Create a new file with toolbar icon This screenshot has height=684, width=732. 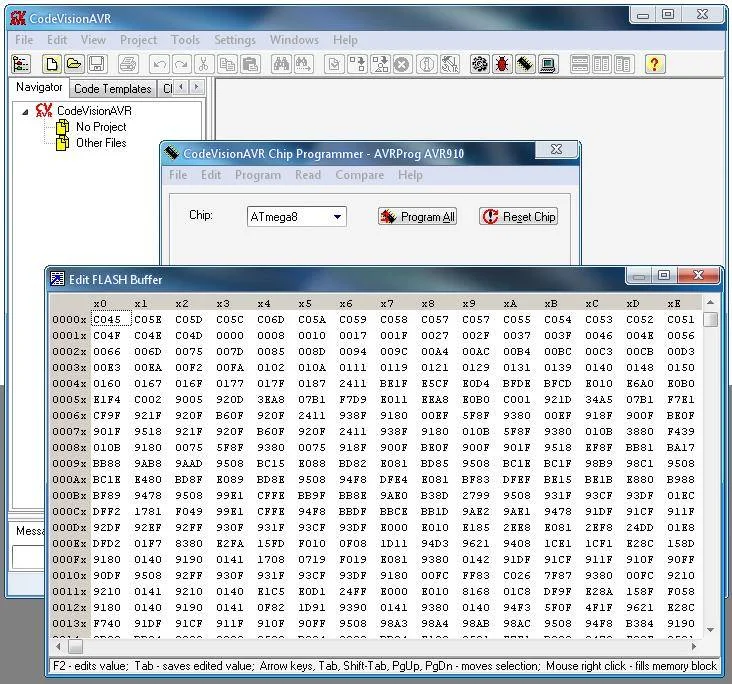[x=51, y=64]
